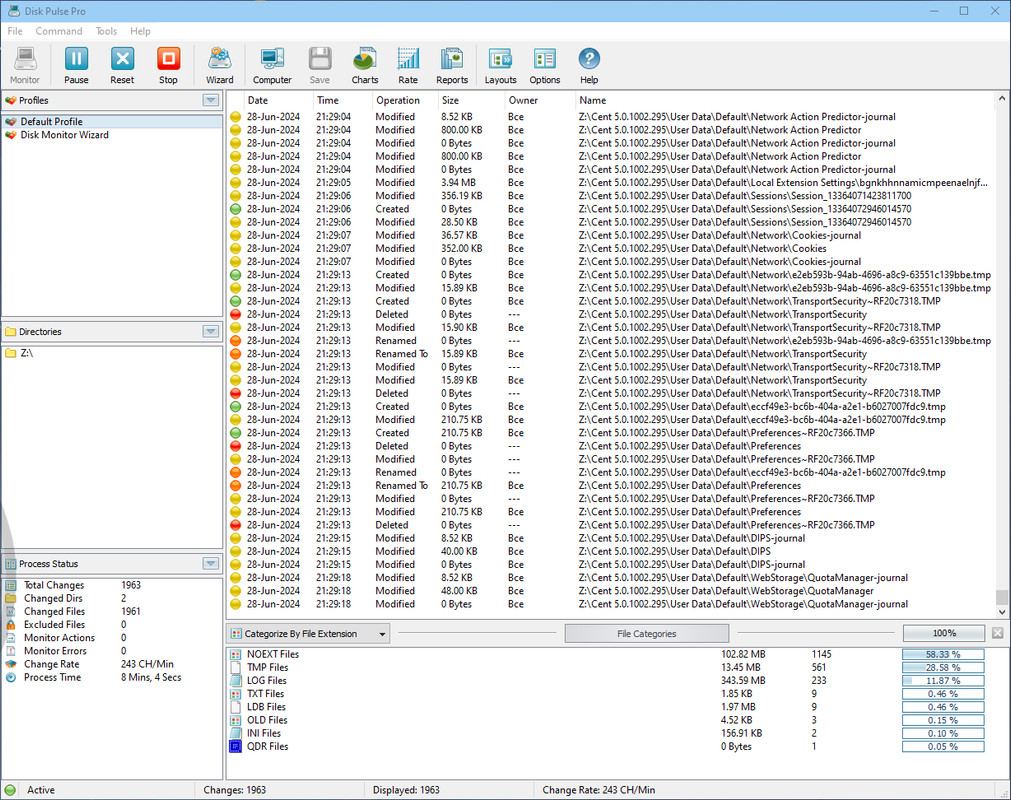Click the change list scroll down arrow
1011x800 pixels.
(1001, 612)
